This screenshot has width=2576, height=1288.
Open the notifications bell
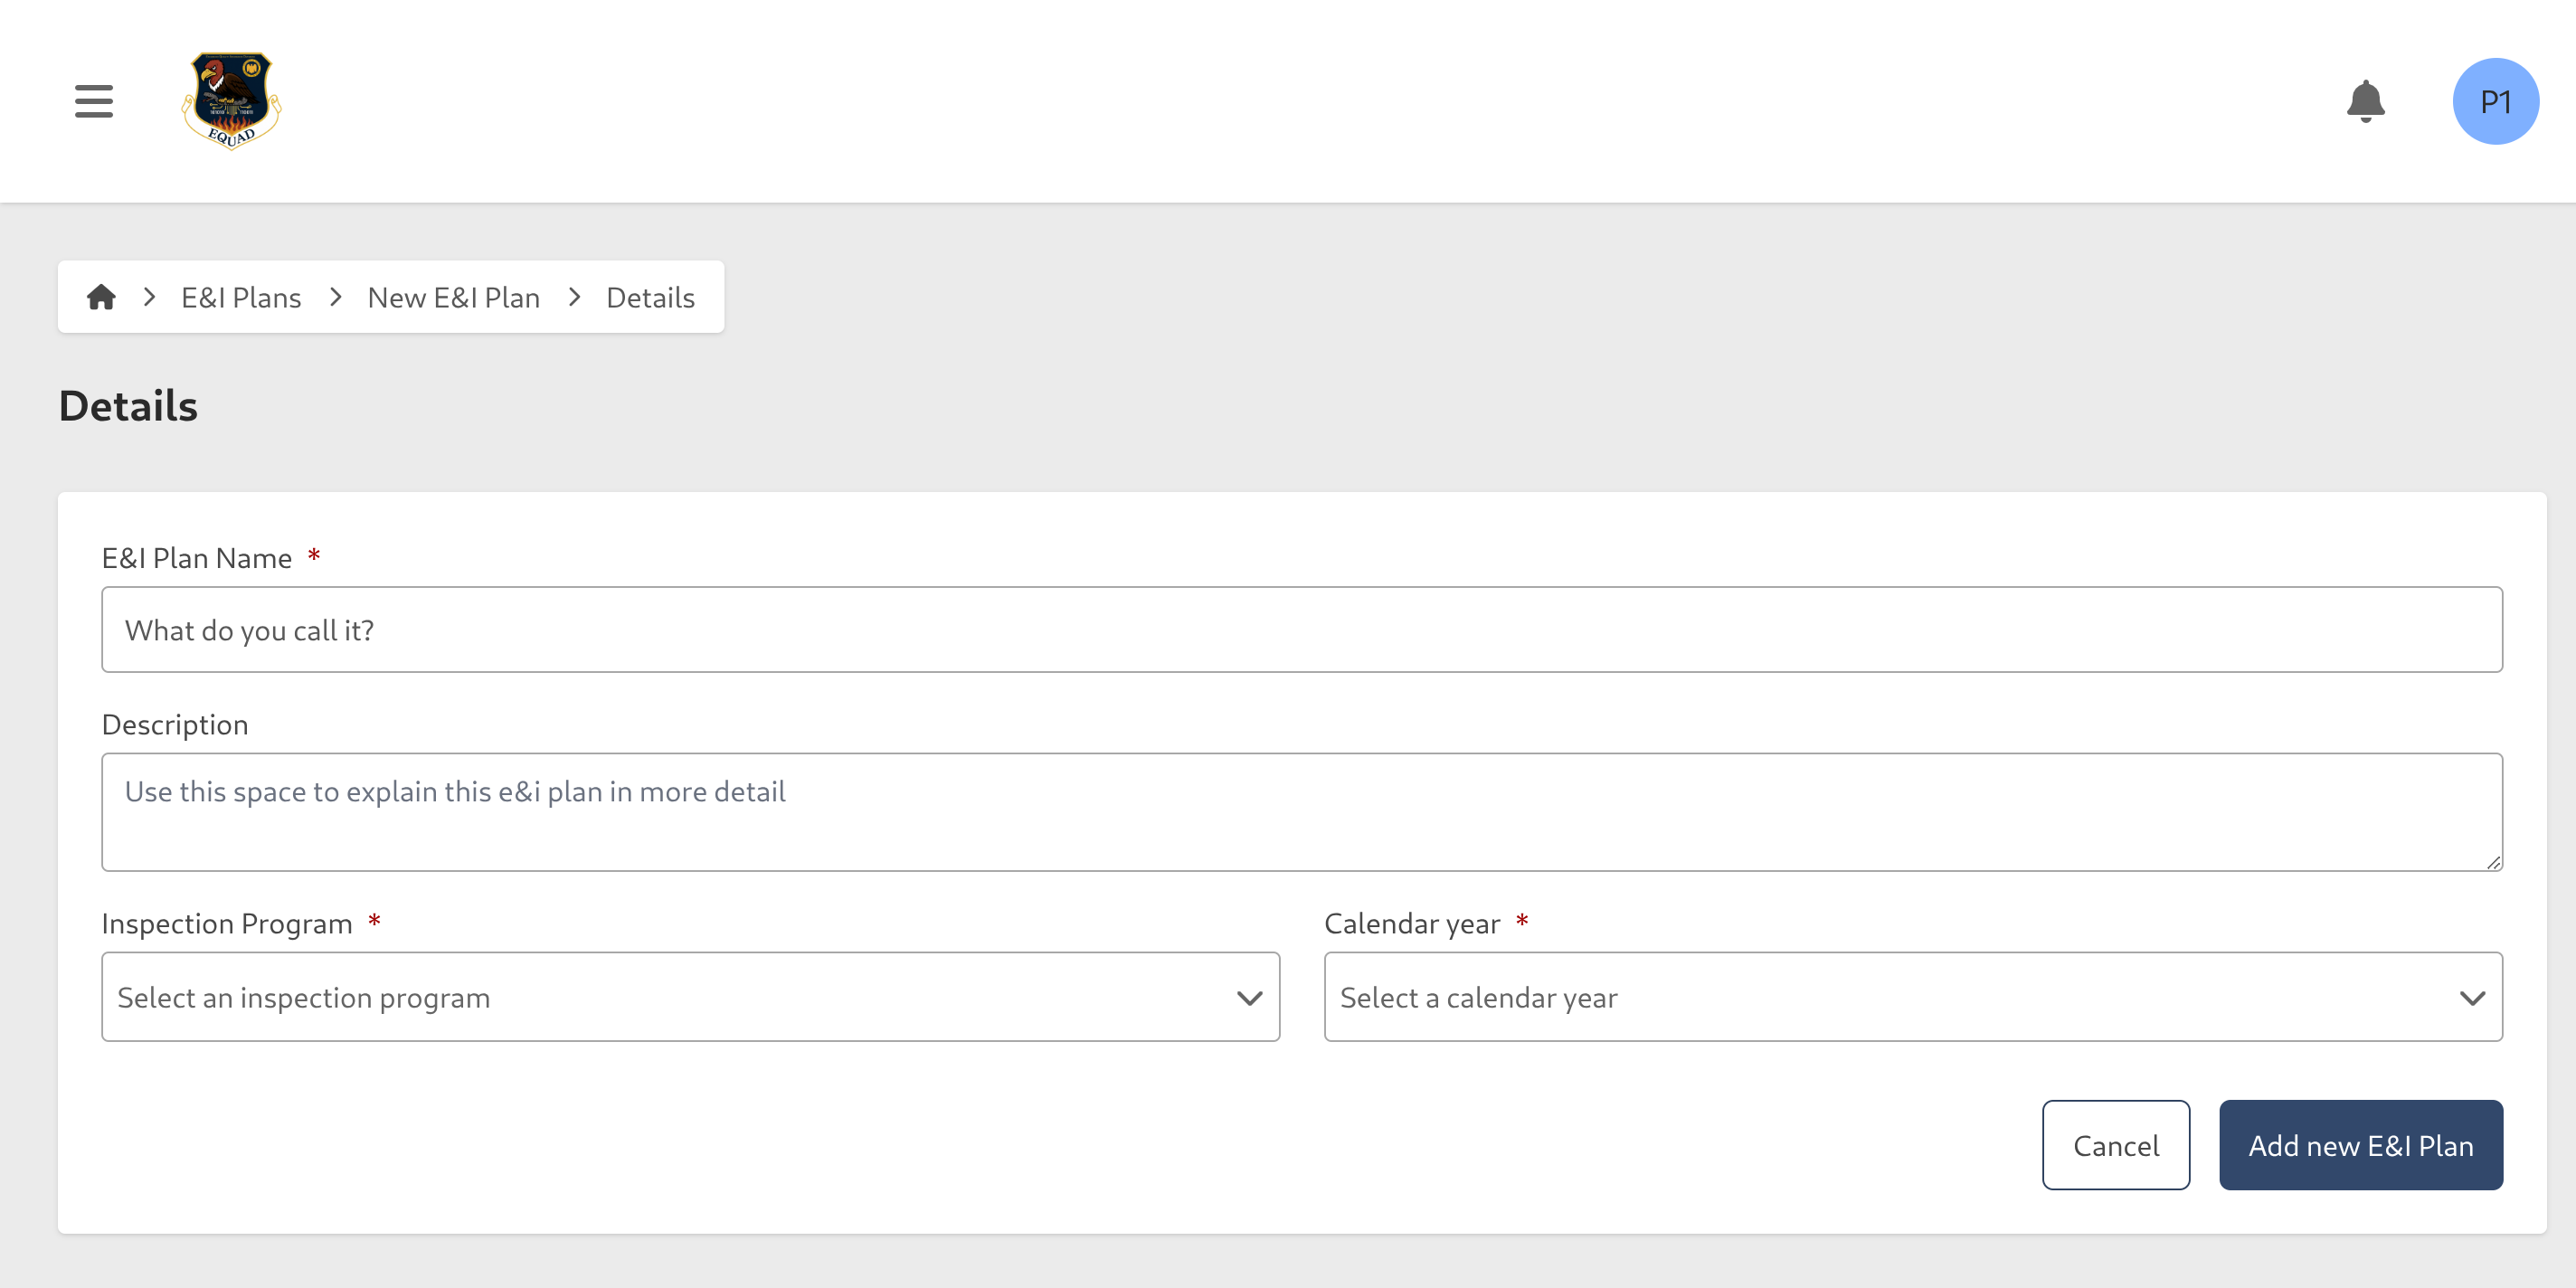[2365, 101]
